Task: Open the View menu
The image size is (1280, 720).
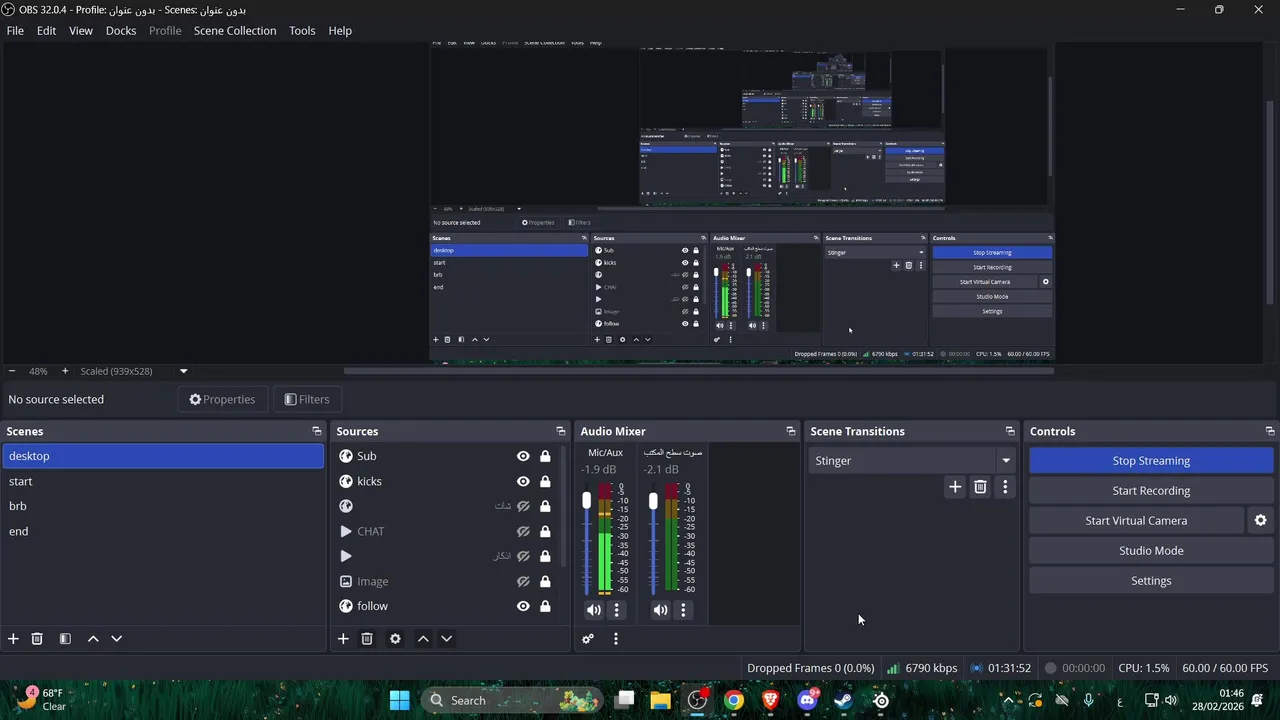Action: coord(81,31)
